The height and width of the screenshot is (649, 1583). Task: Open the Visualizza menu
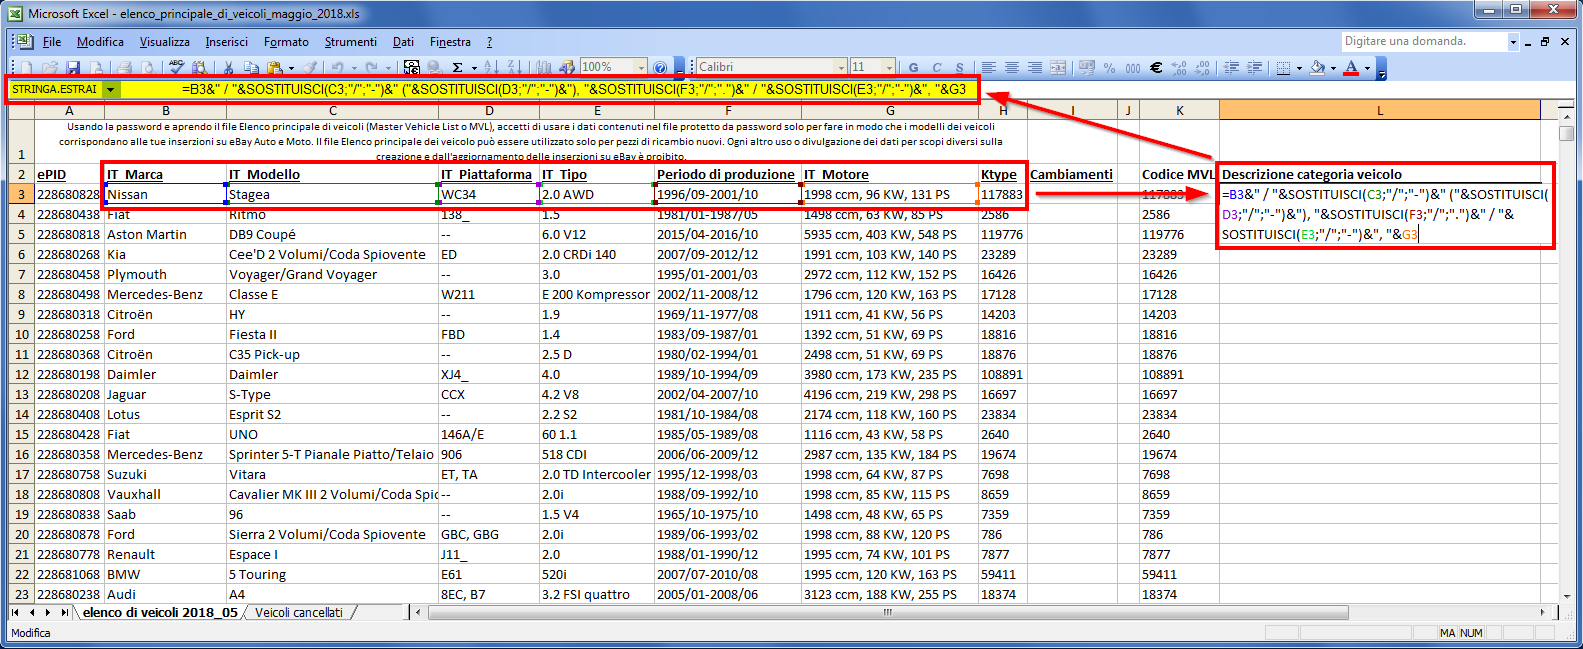(164, 42)
